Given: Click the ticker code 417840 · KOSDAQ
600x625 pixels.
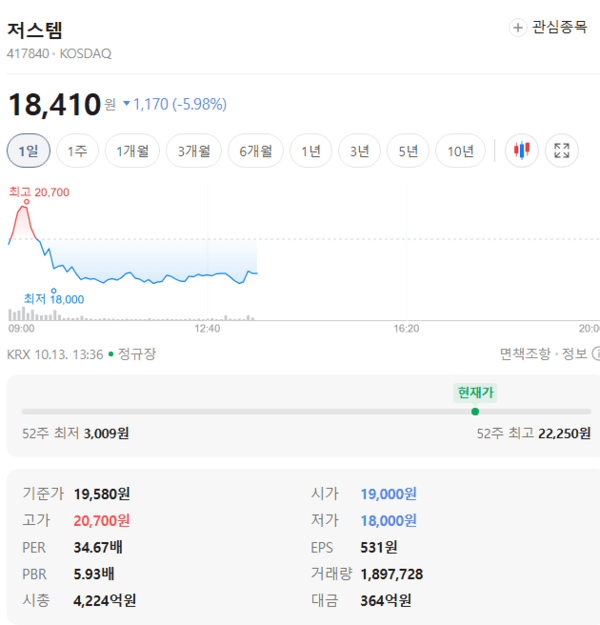Looking at the screenshot, I should click(x=59, y=53).
